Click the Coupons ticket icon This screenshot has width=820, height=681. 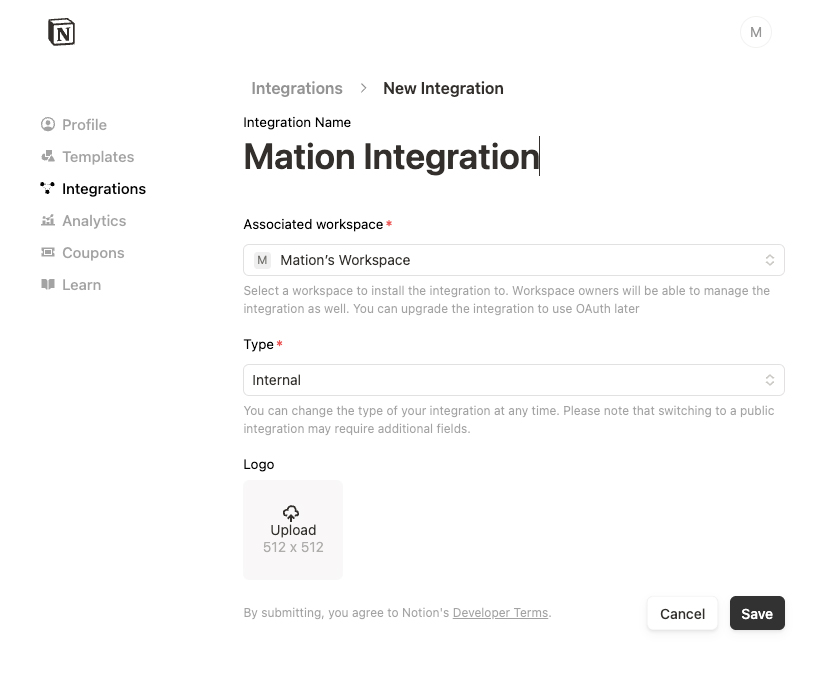coord(48,253)
